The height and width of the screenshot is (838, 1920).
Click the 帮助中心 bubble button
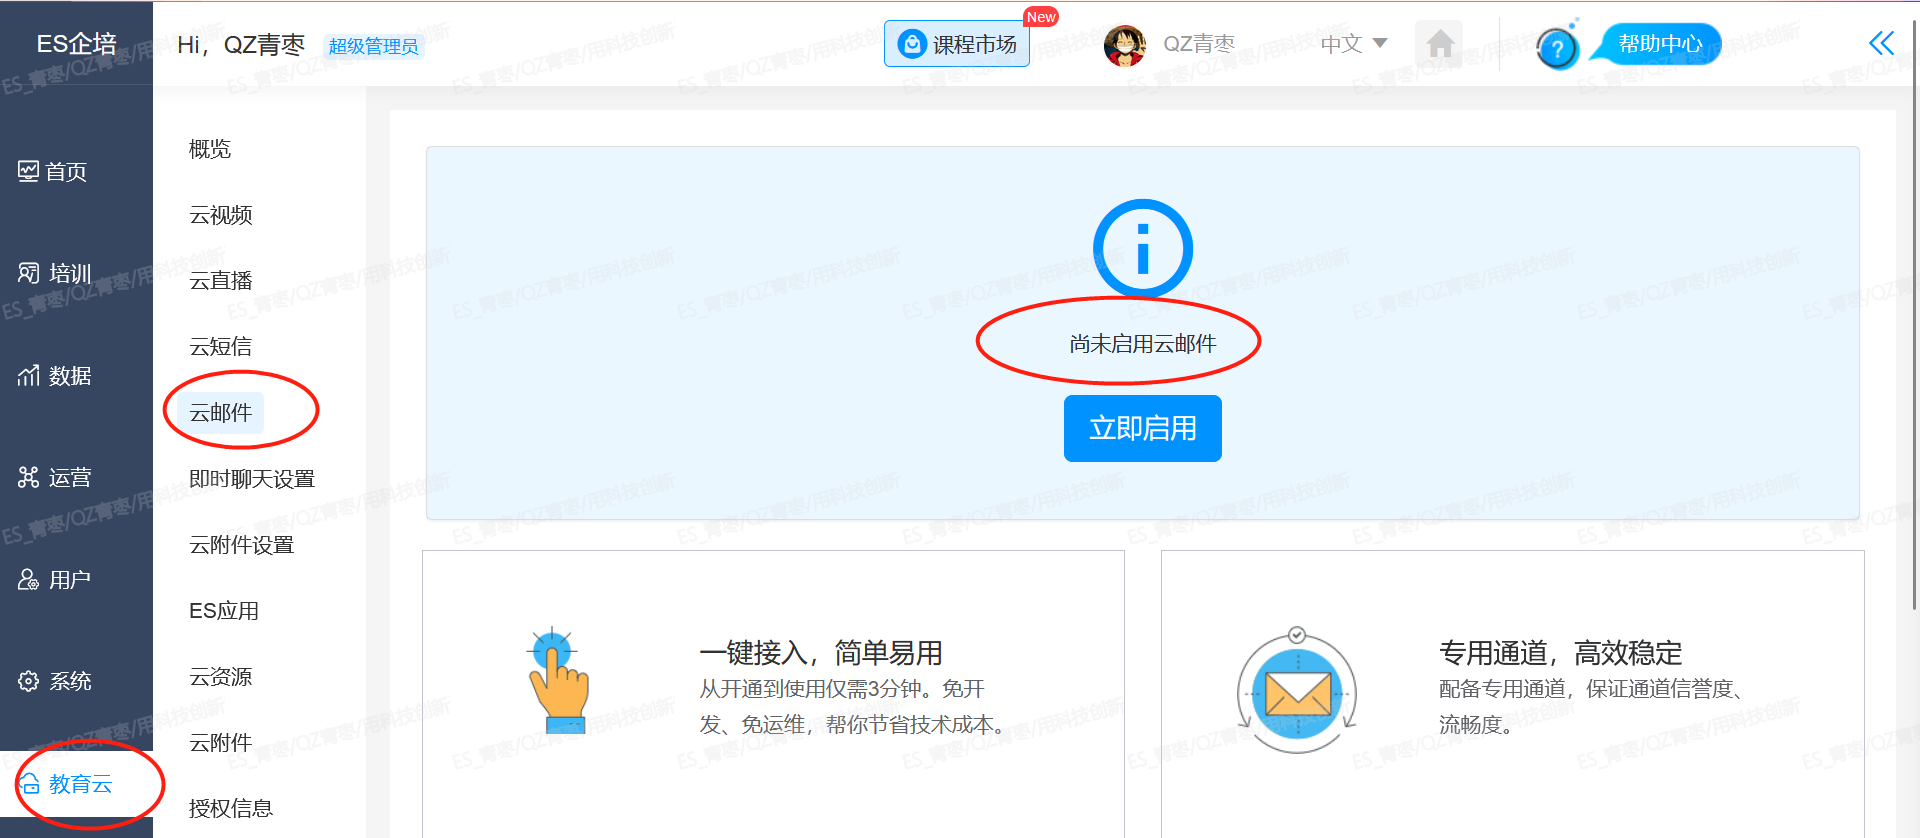tap(1659, 44)
